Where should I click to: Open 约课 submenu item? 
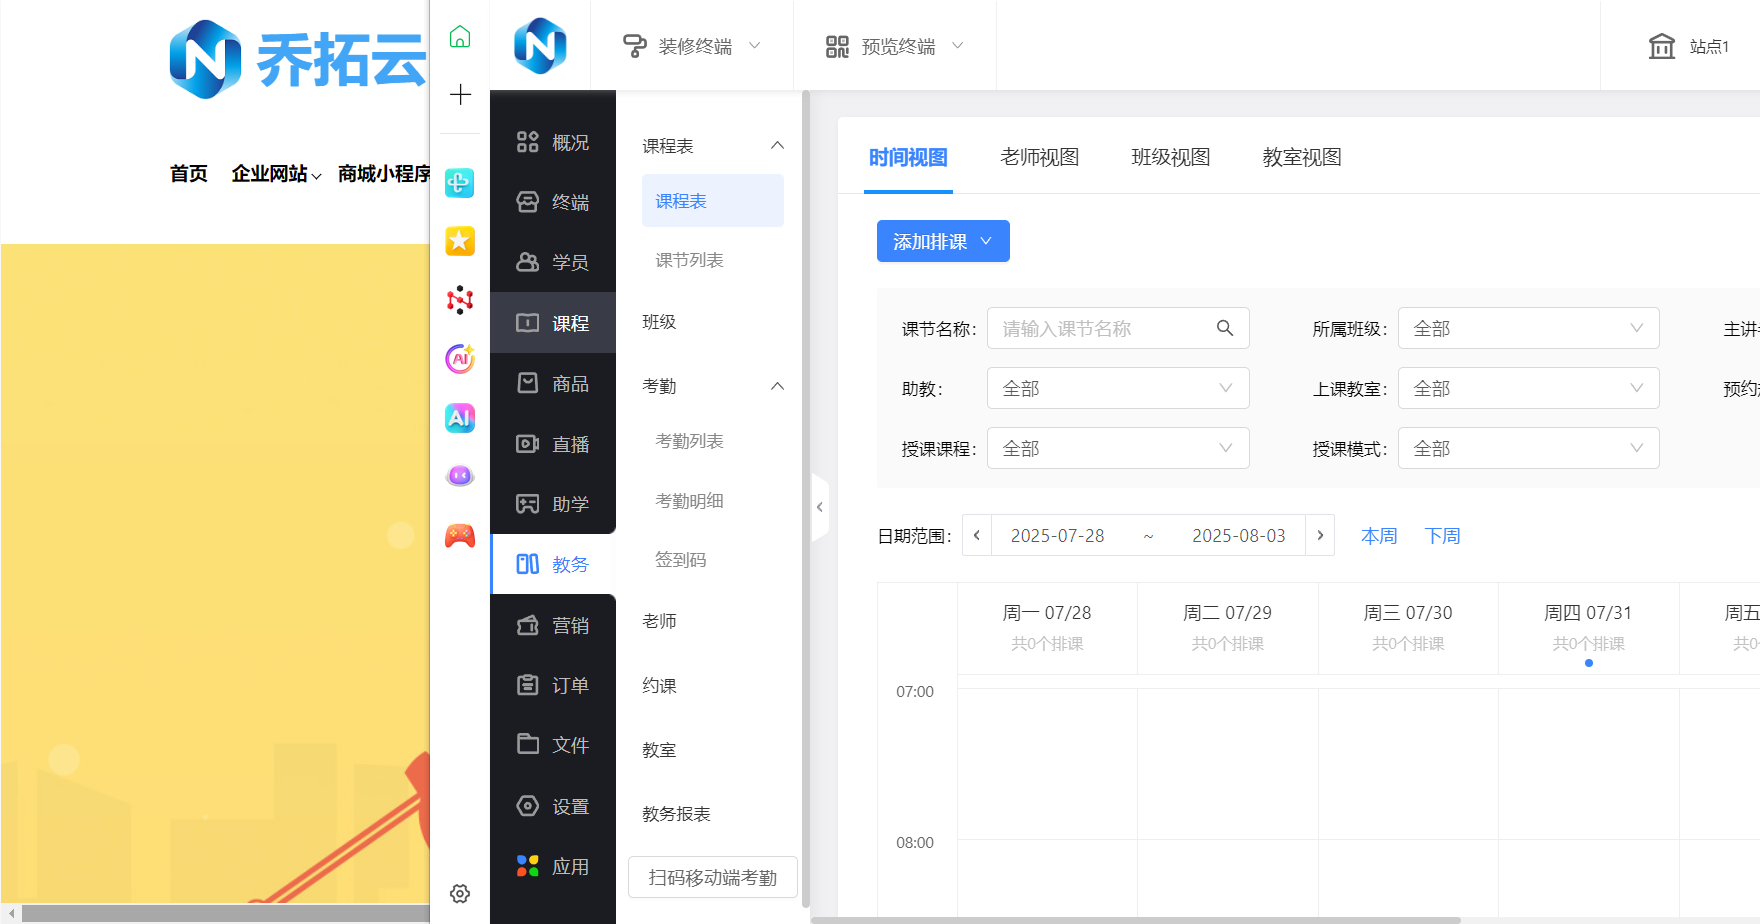coord(659,686)
